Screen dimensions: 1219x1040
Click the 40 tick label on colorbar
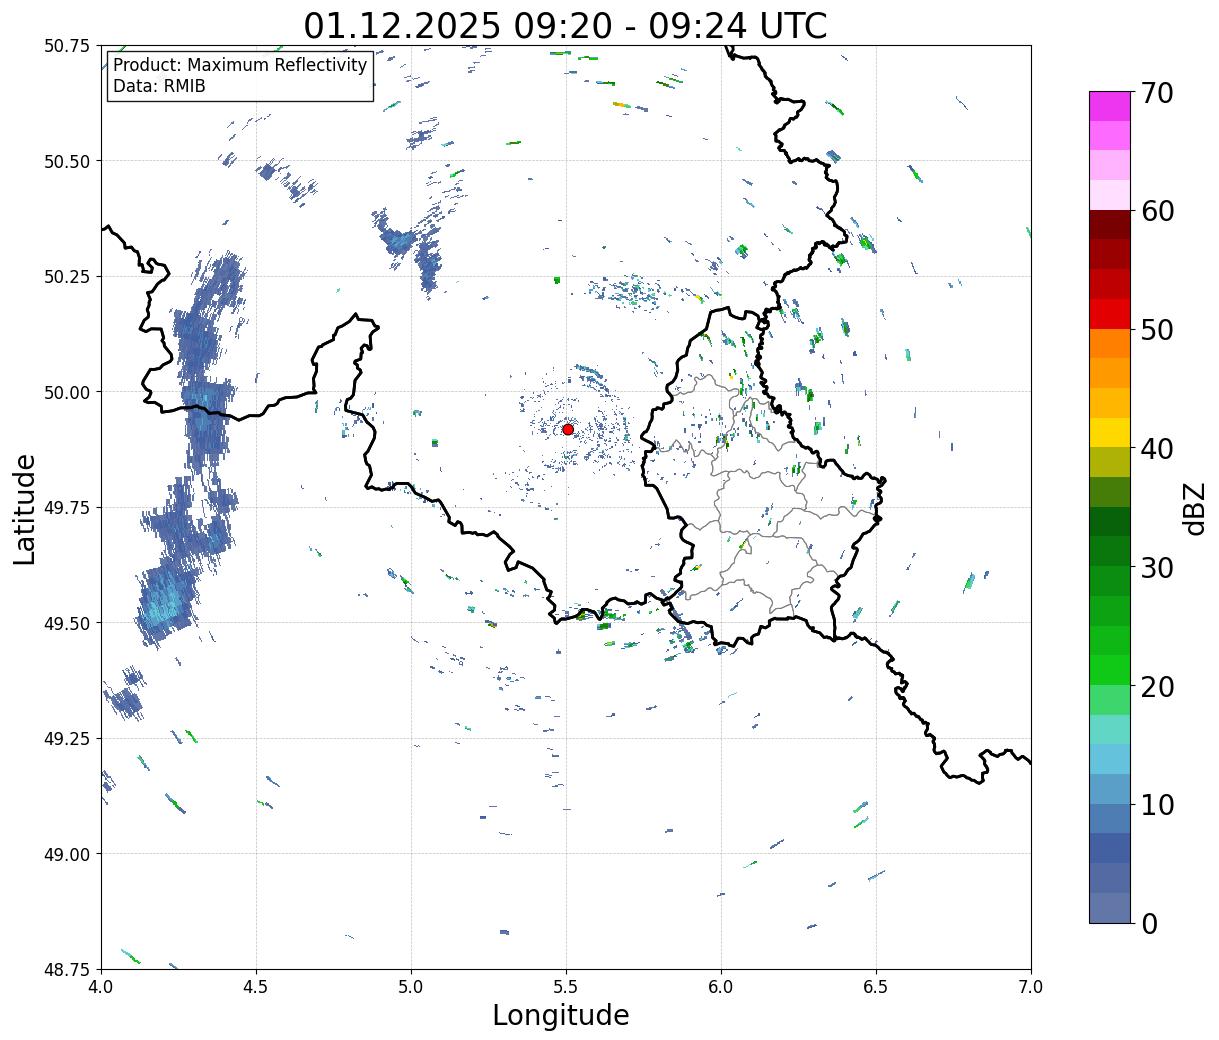click(1156, 449)
